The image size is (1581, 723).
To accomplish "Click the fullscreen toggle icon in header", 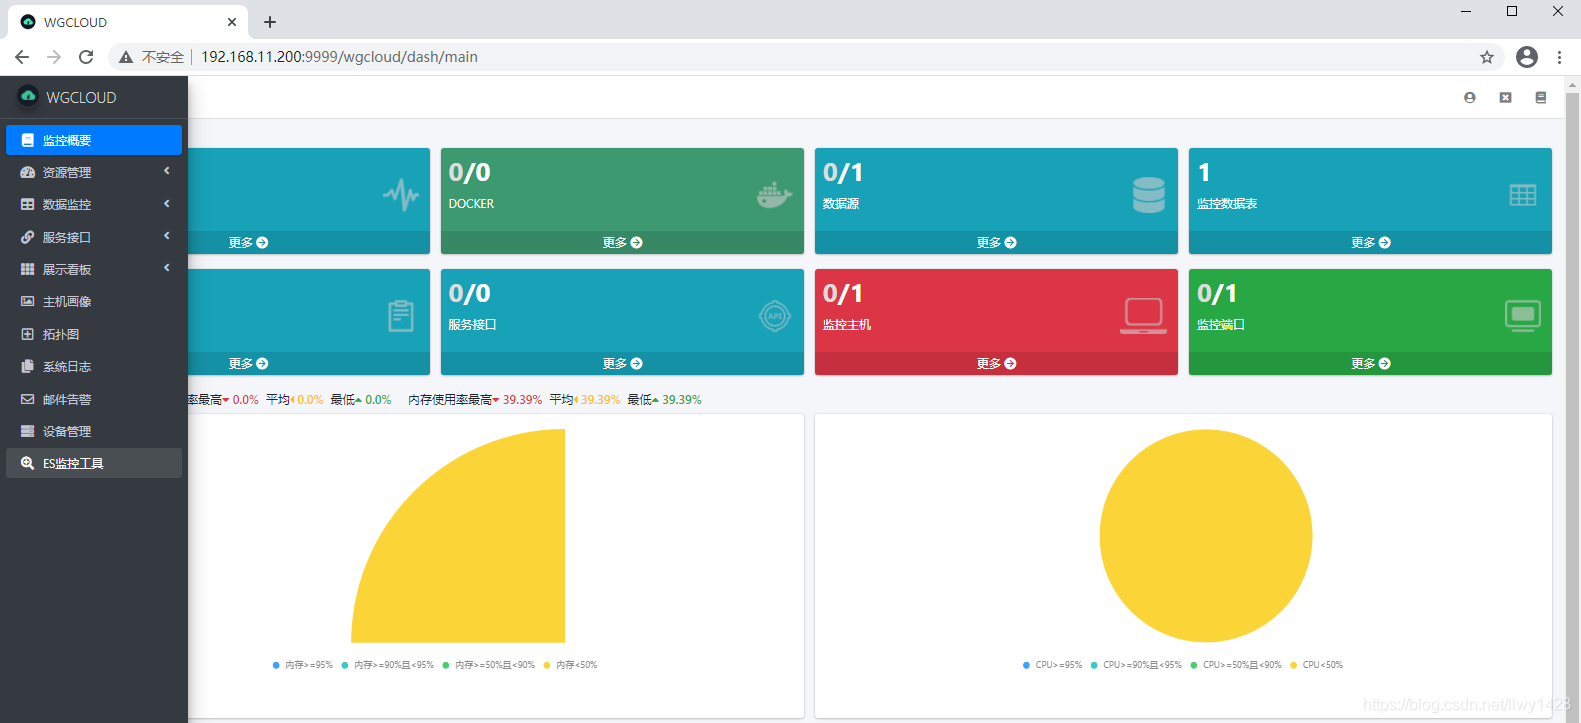I will pos(1505,98).
